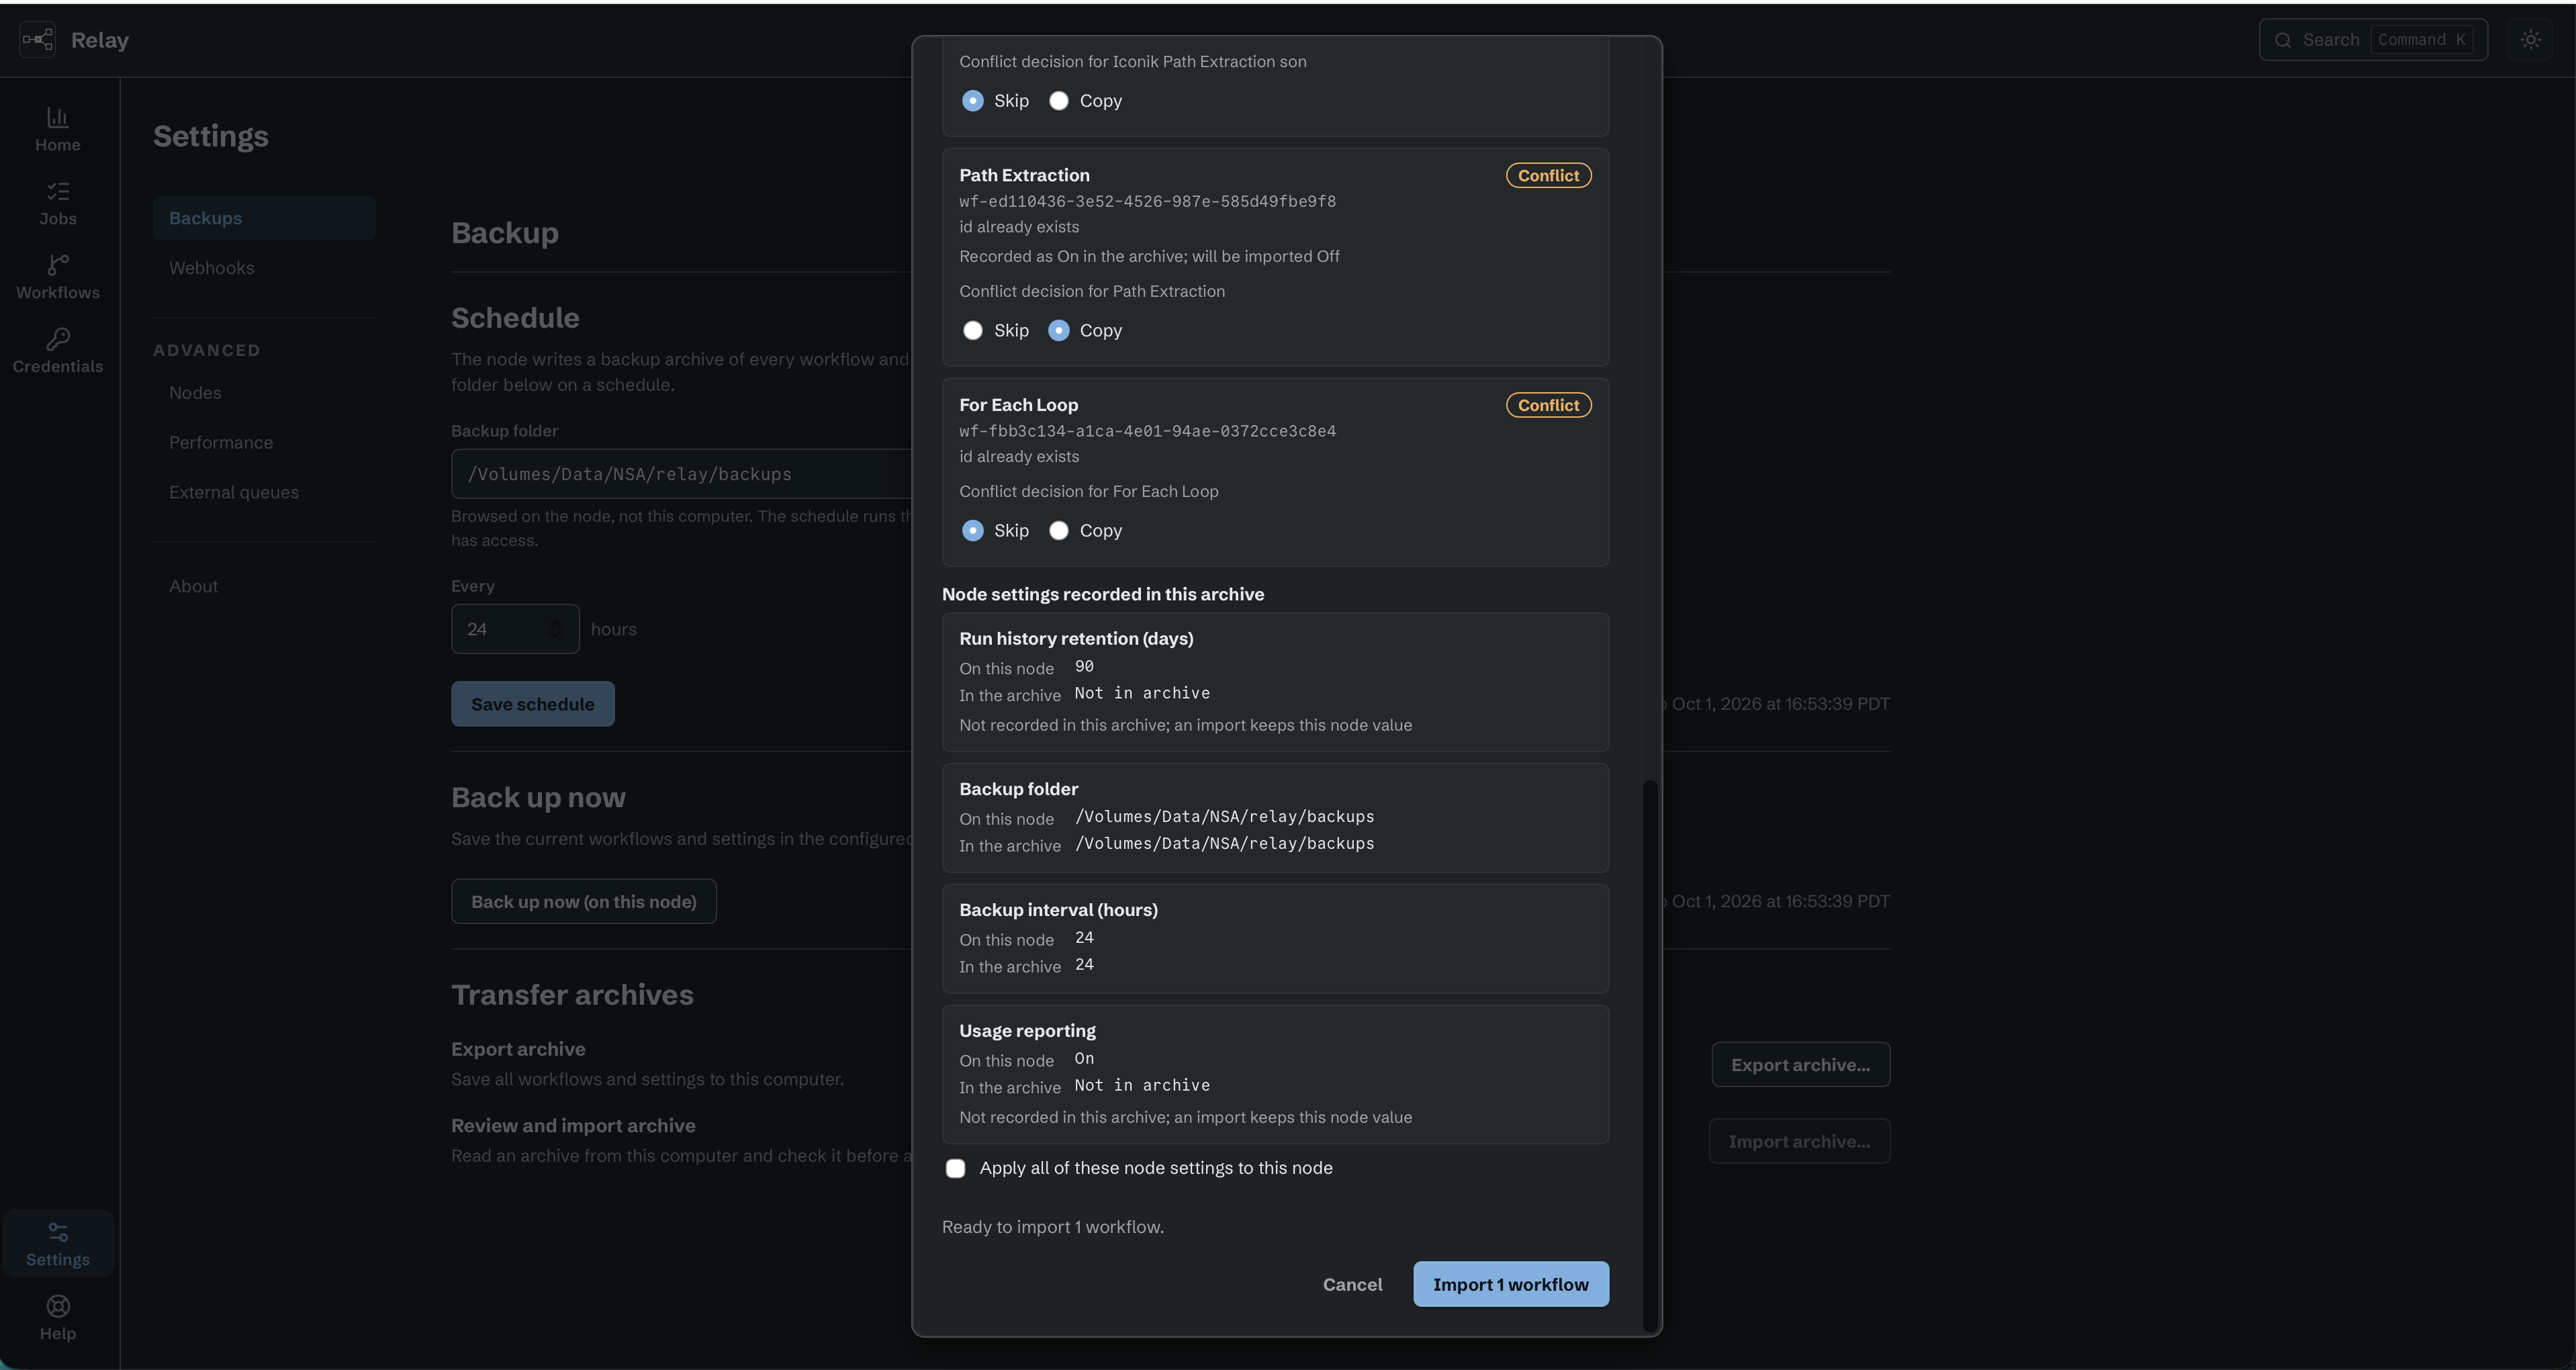The width and height of the screenshot is (2576, 1370).
Task: Click 'Ready to import 1 workflow.' text
Action: pyautogui.click(x=1052, y=1227)
